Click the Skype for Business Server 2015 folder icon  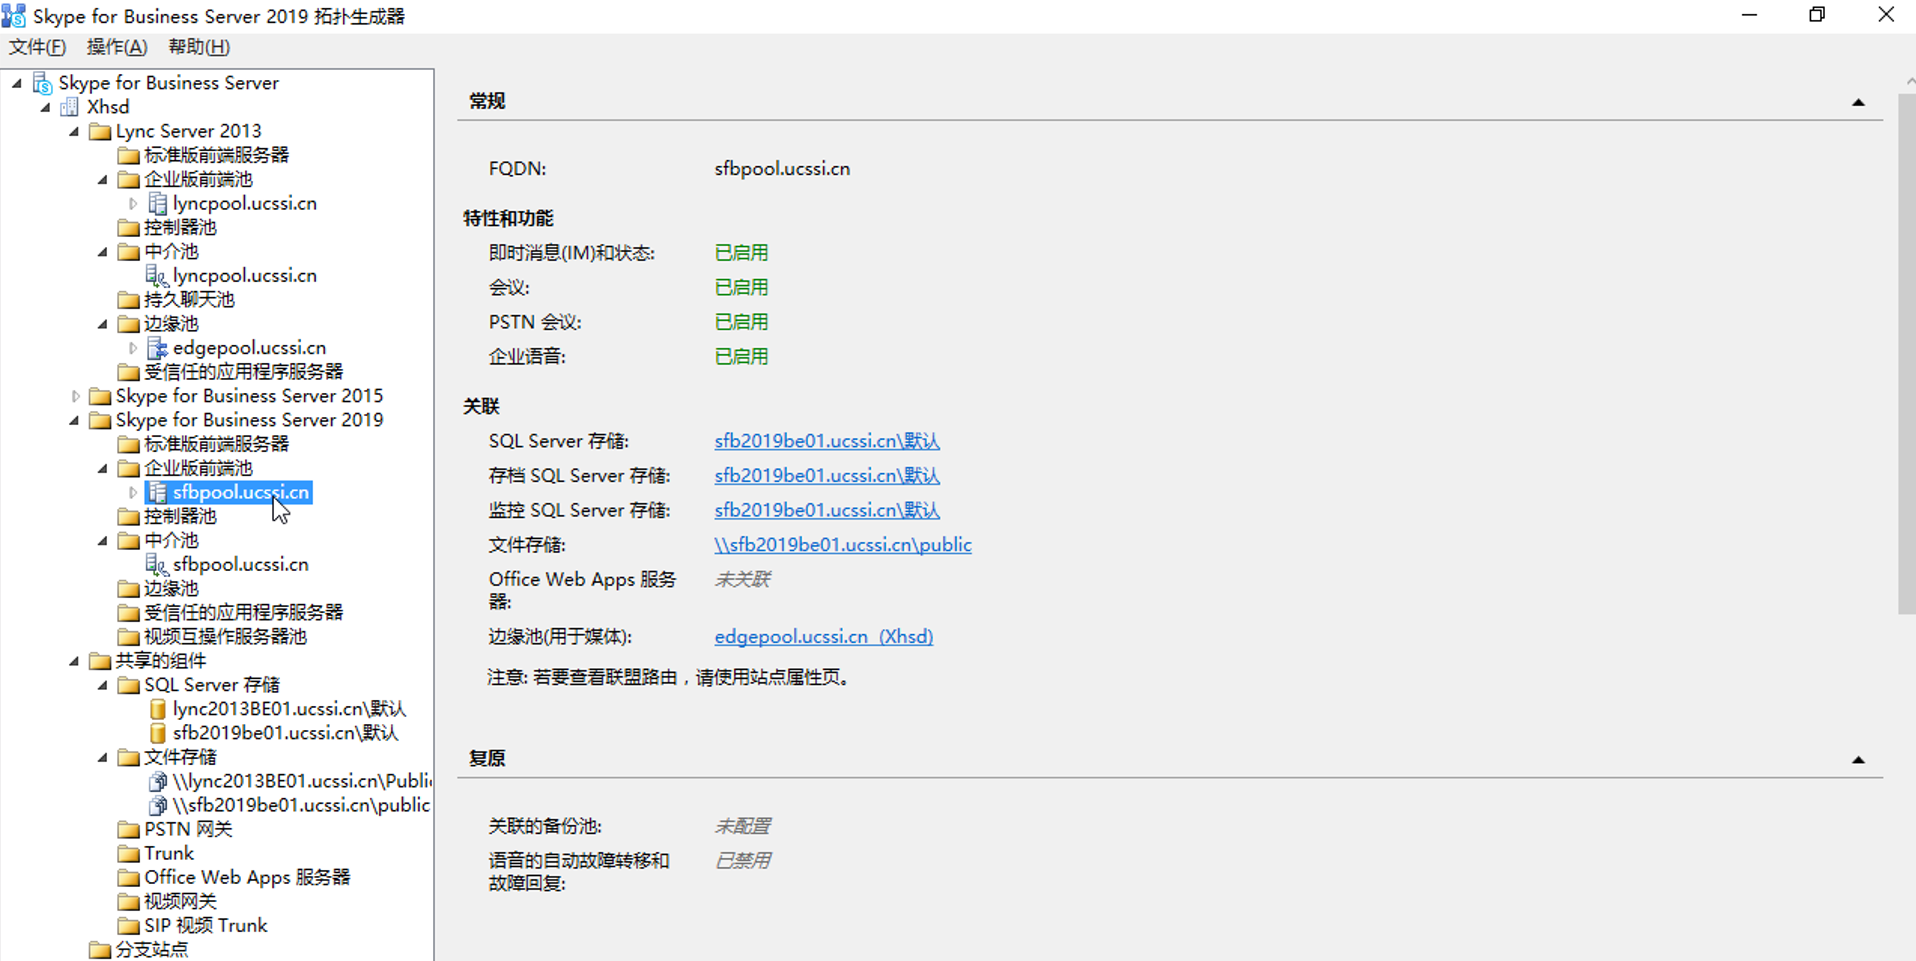[99, 396]
